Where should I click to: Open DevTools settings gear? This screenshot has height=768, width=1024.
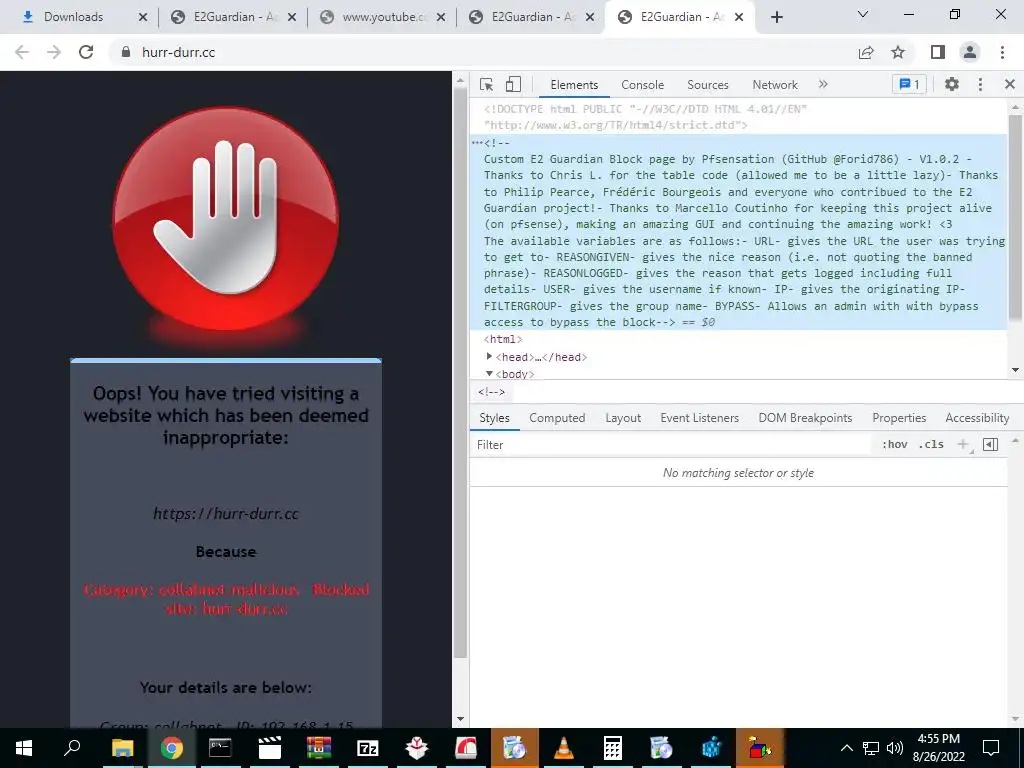point(952,84)
